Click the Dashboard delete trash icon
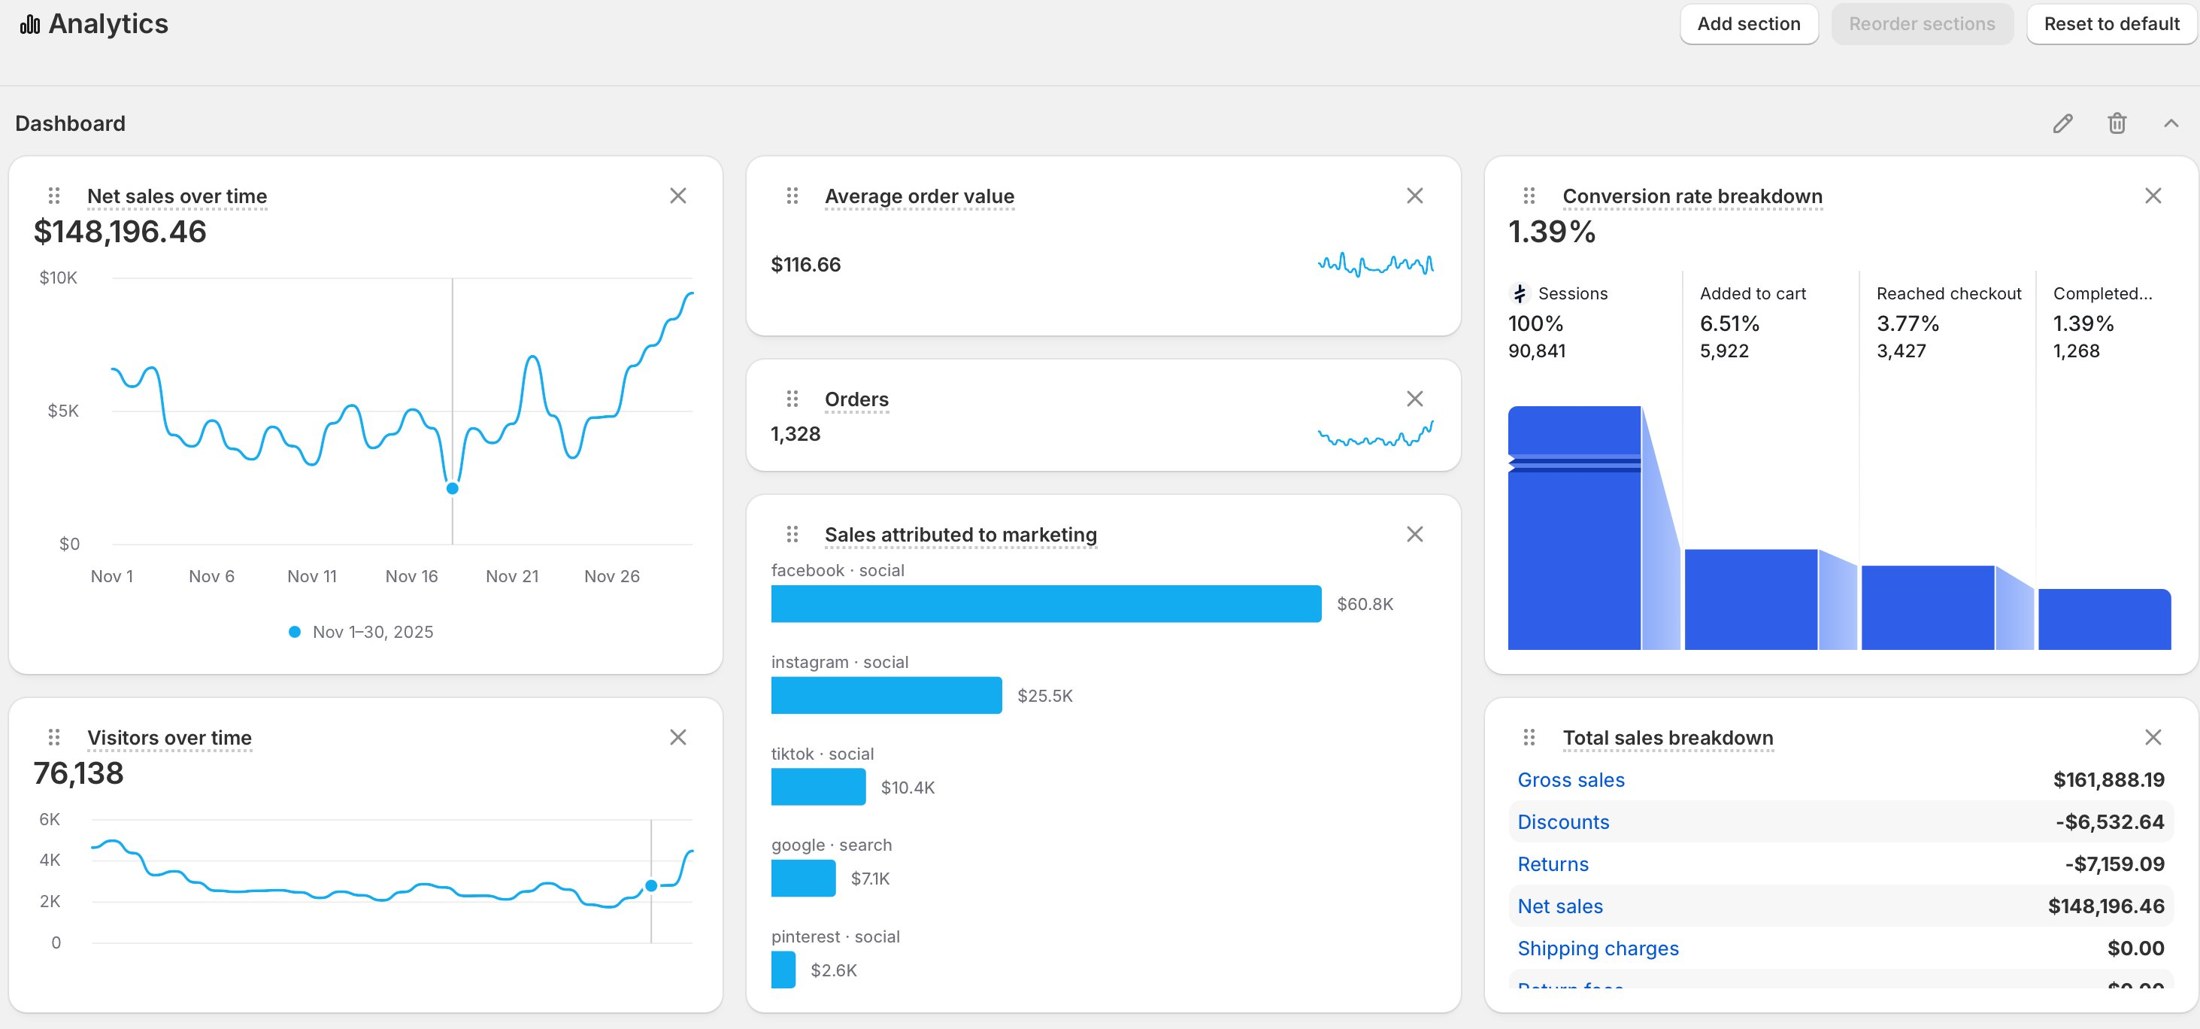Screen dimensions: 2200x1029 tap(2117, 122)
